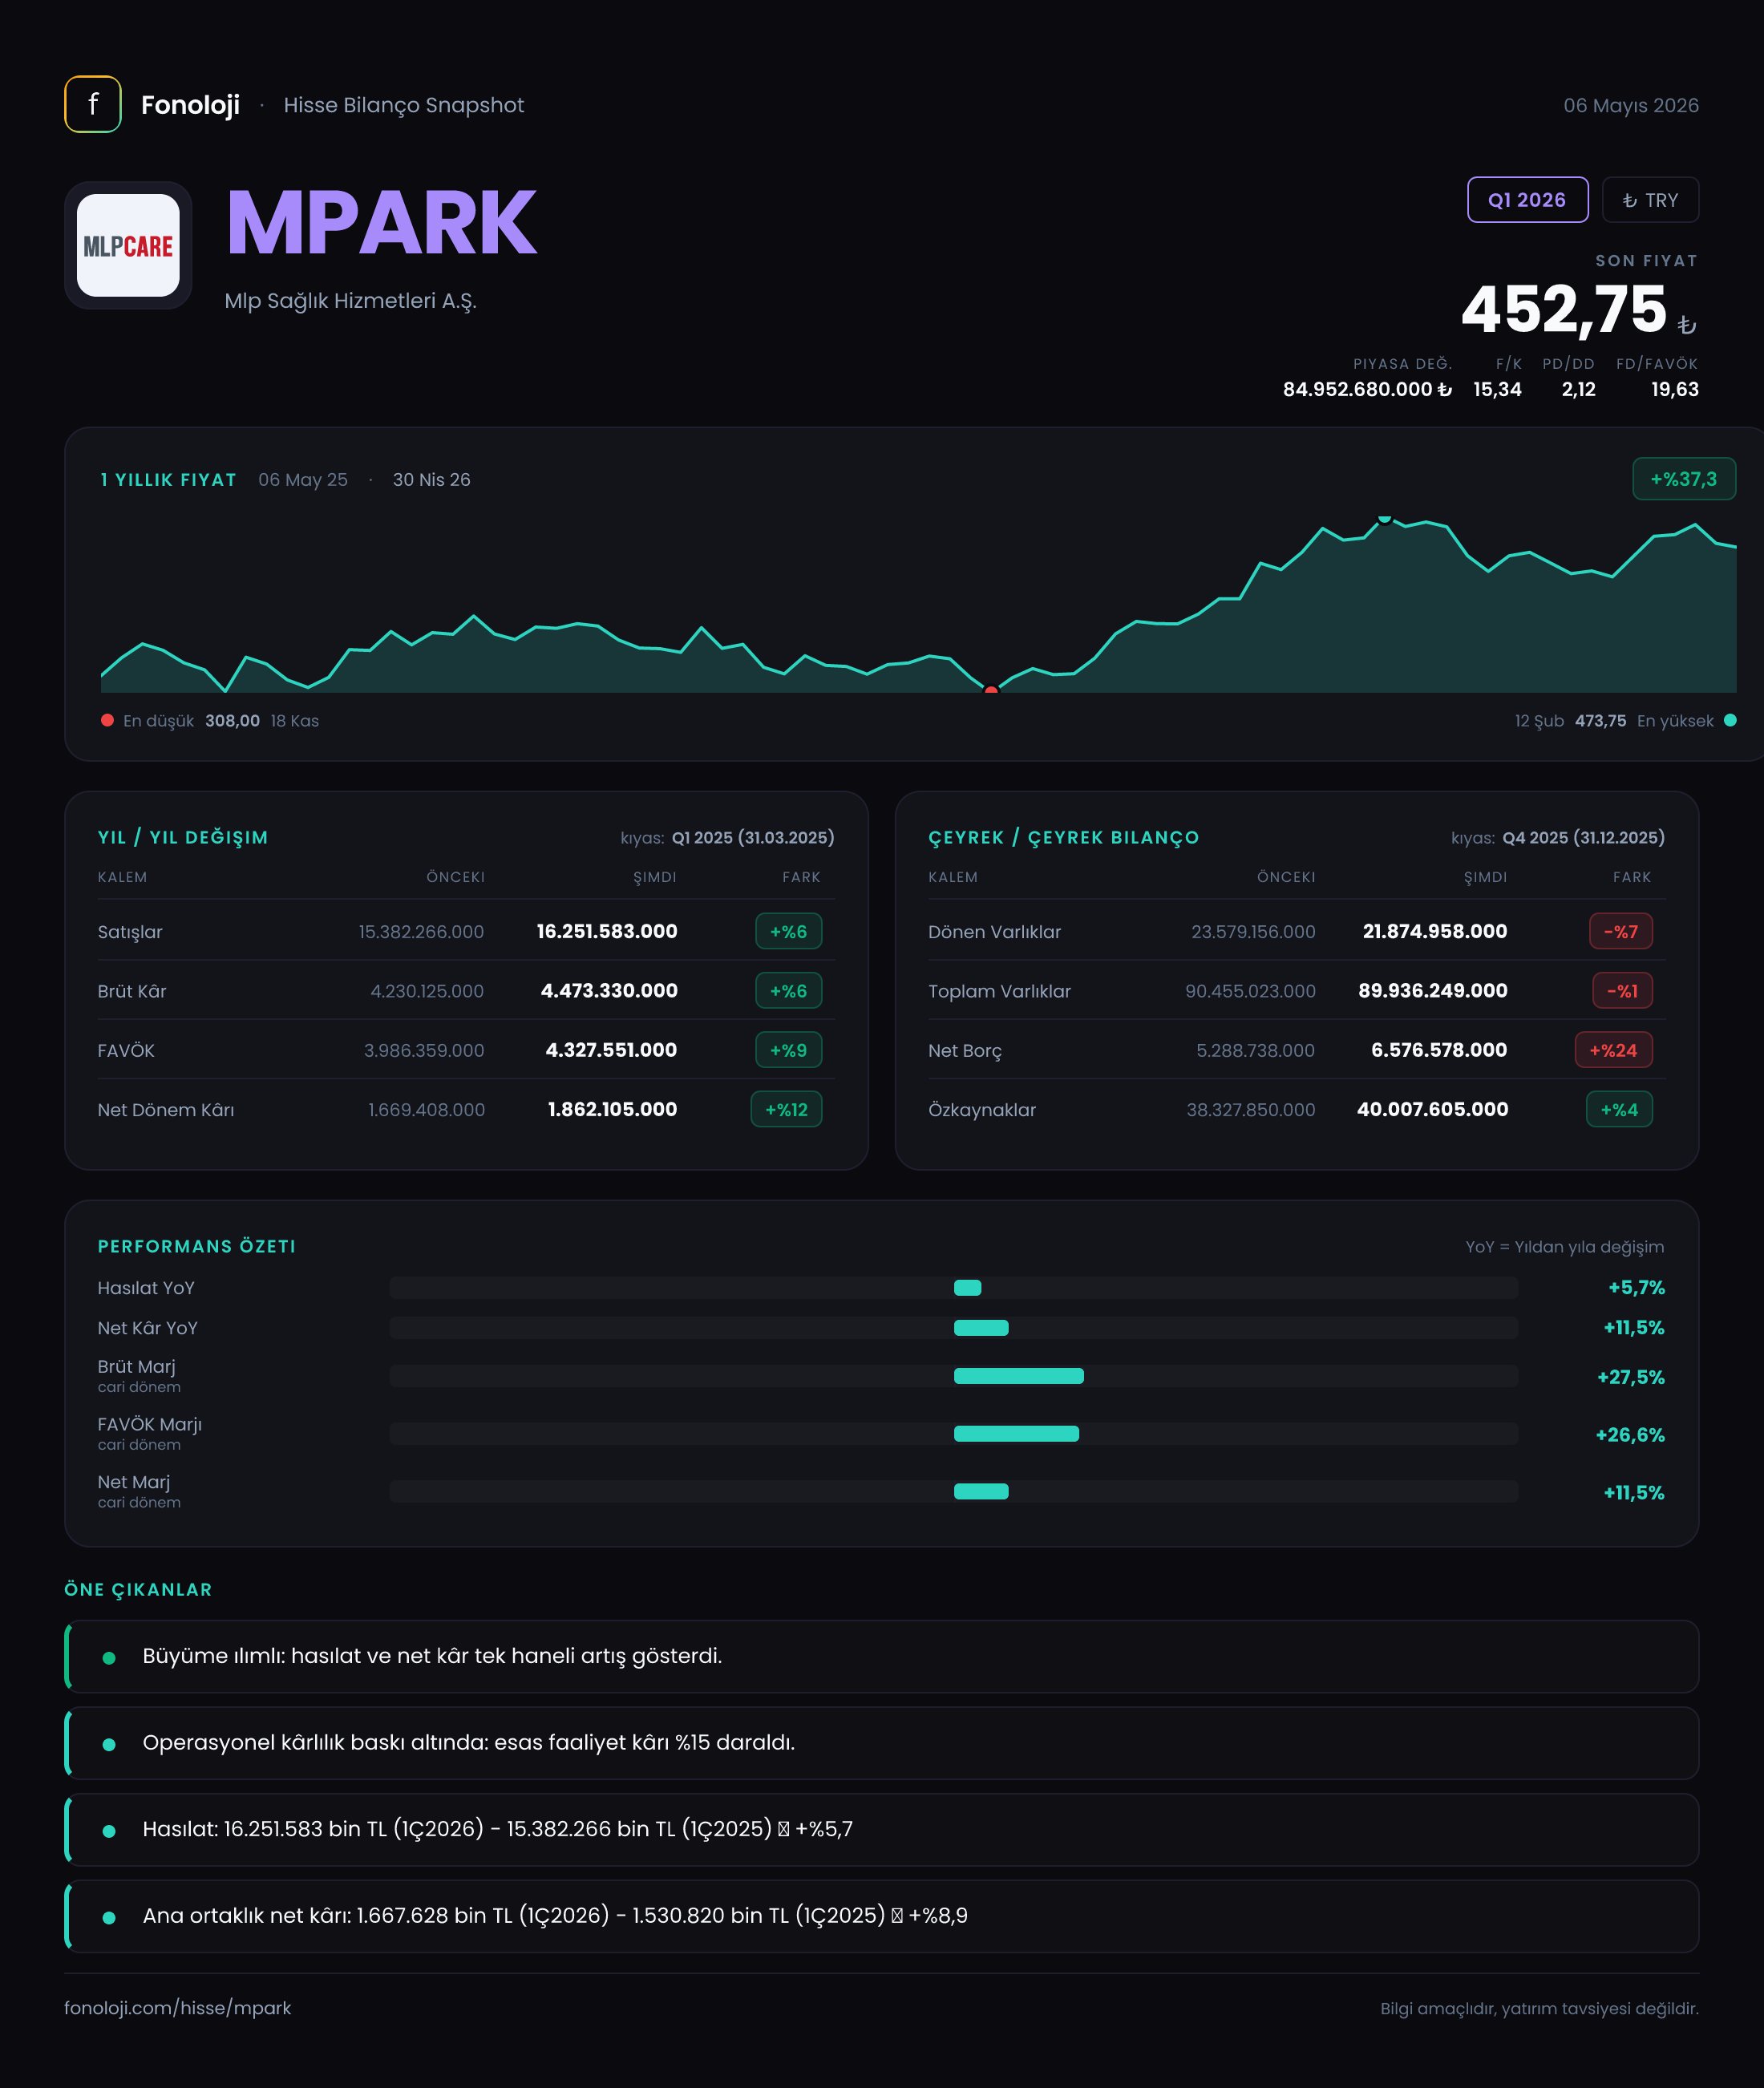The height and width of the screenshot is (2088, 1764).
Task: Click the red lowest-price marker on chart
Action: [991, 690]
